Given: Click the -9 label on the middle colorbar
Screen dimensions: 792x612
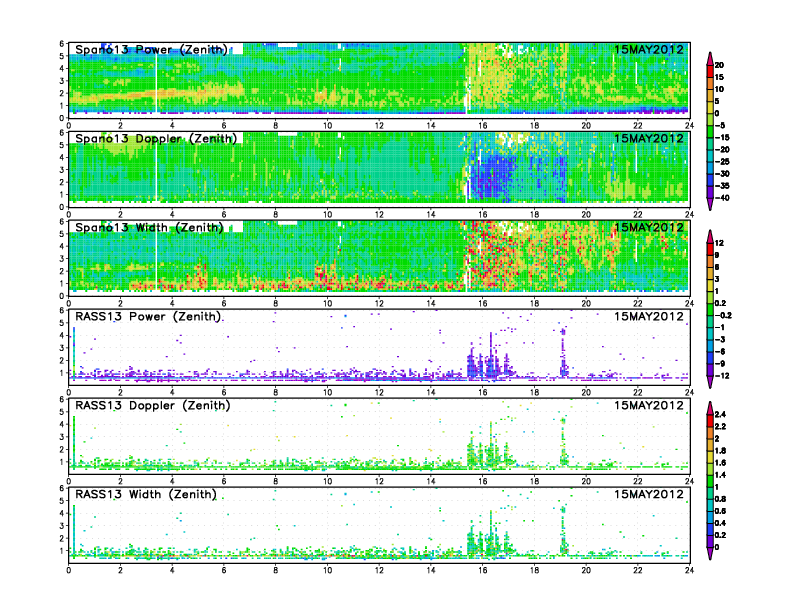Looking at the screenshot, I should tap(720, 364).
